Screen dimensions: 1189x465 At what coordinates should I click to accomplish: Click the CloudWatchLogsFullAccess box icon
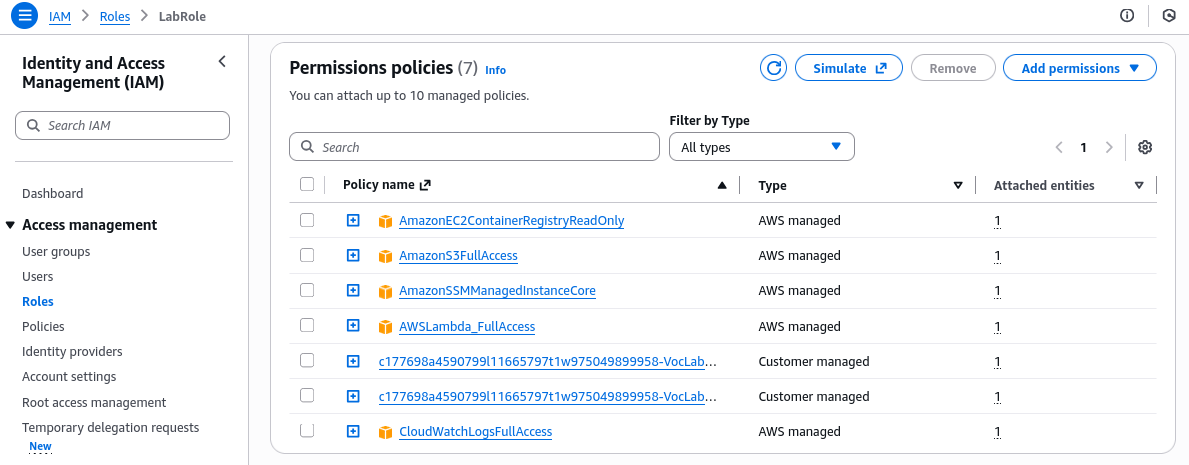386,432
